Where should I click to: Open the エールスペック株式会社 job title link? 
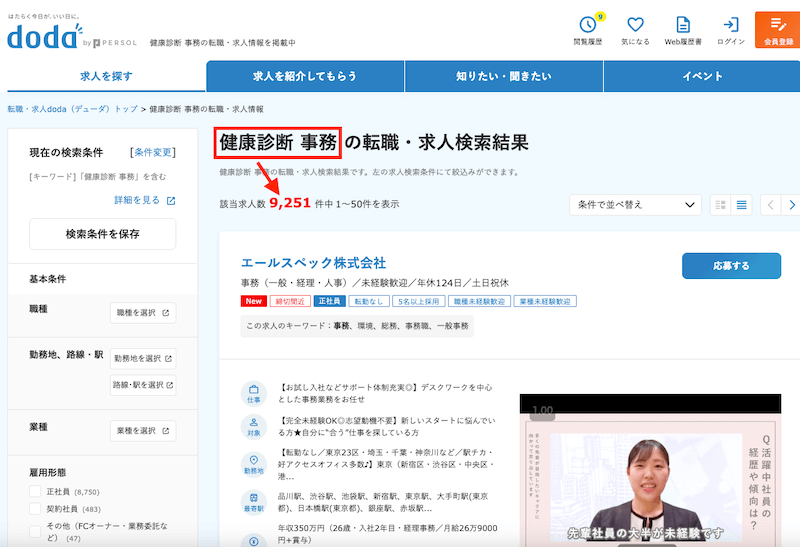pyautogui.click(x=313, y=263)
